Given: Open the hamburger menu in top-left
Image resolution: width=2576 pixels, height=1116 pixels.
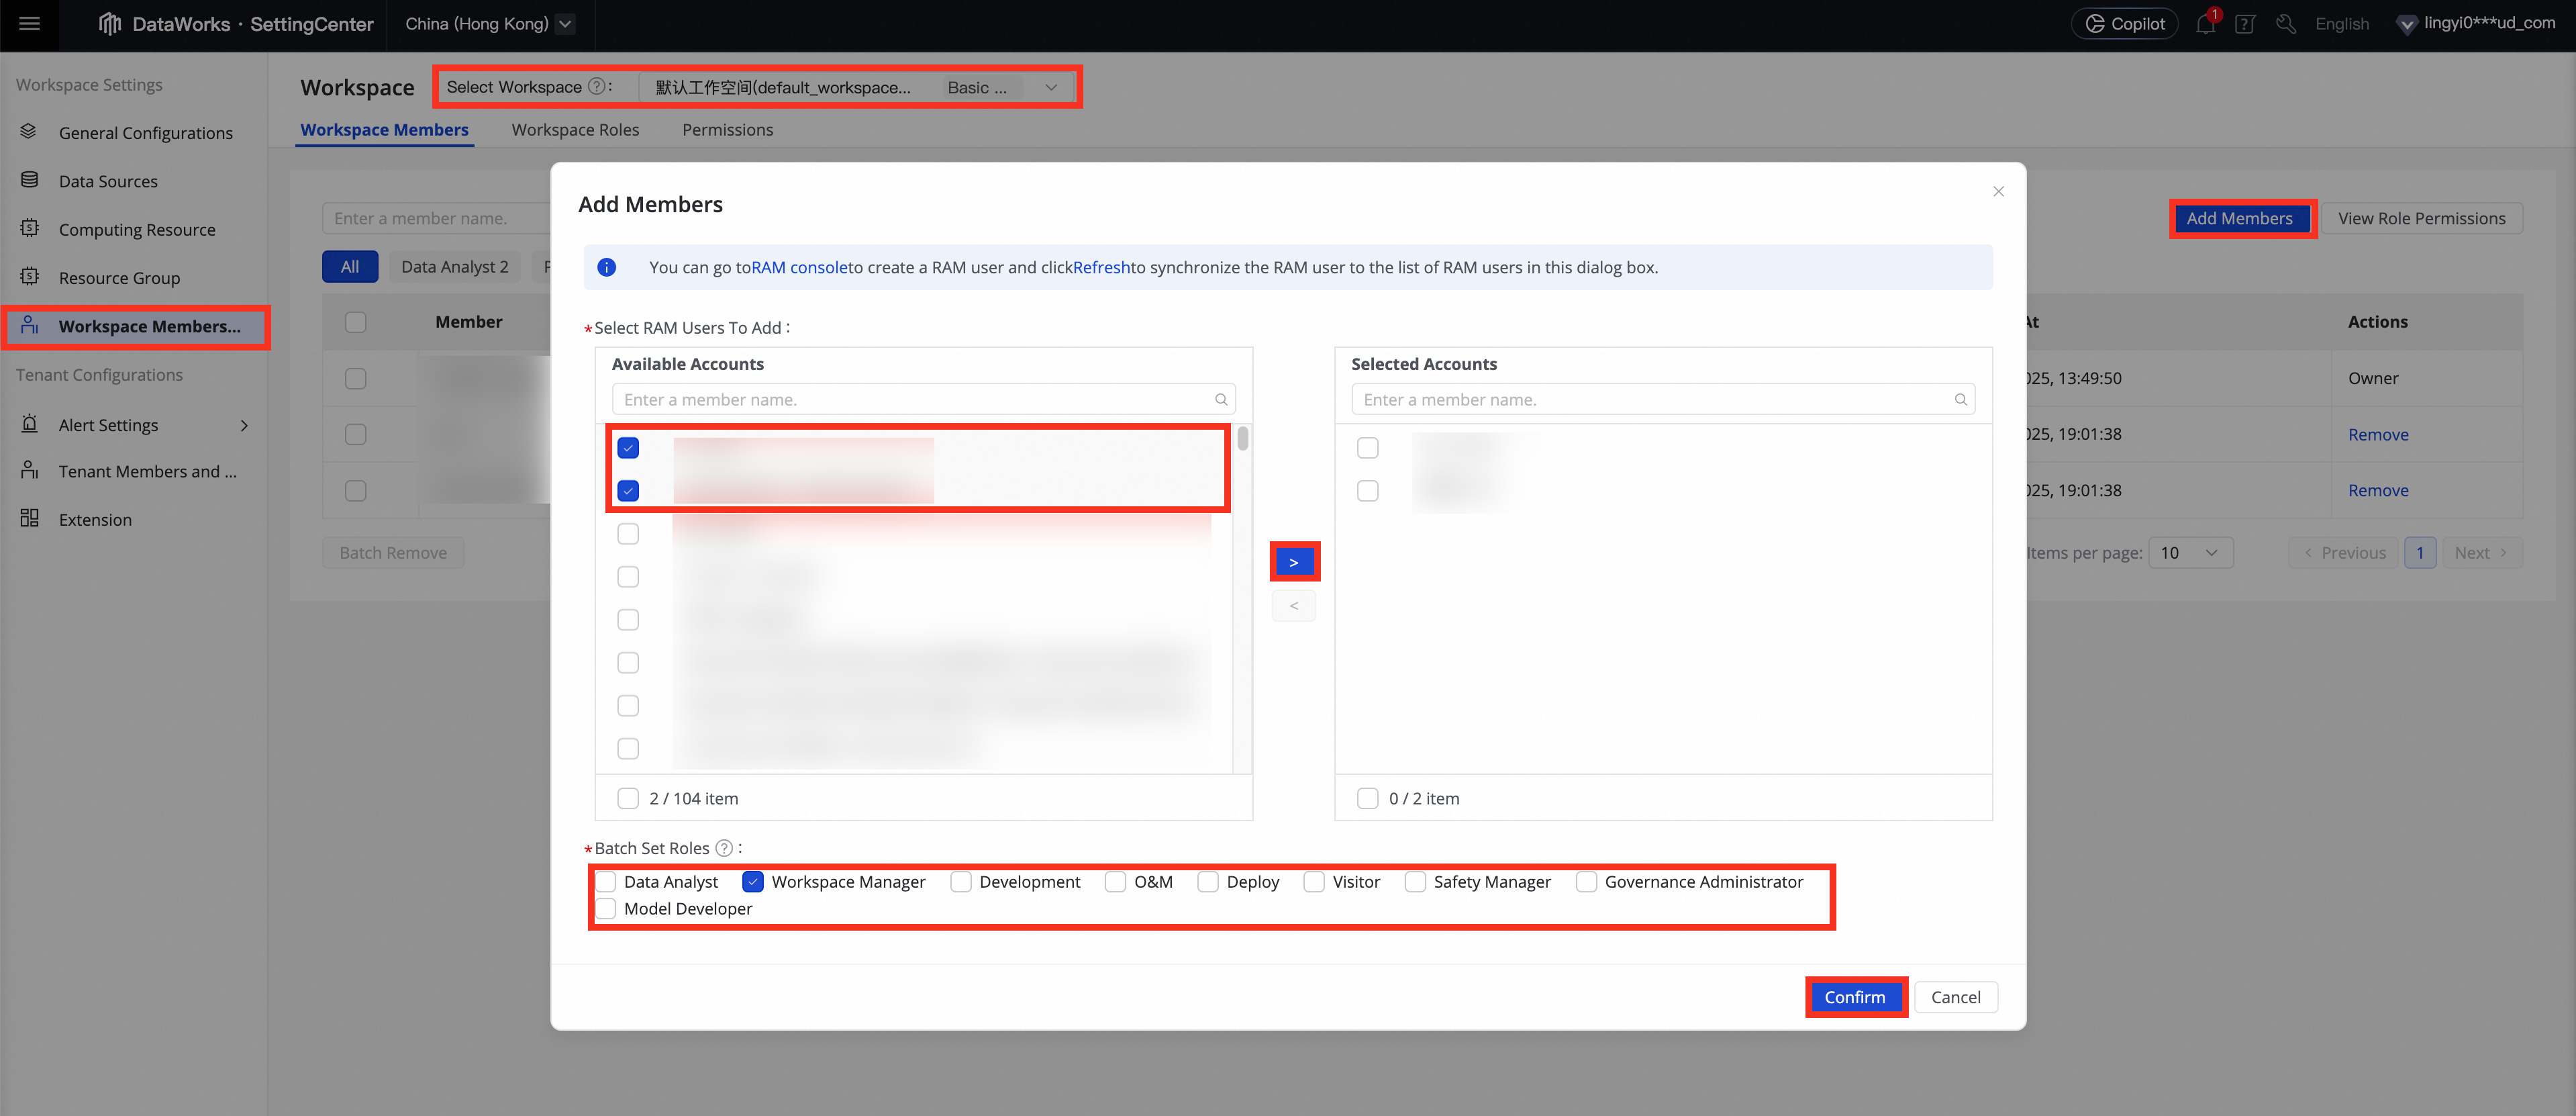Looking at the screenshot, I should click(29, 23).
